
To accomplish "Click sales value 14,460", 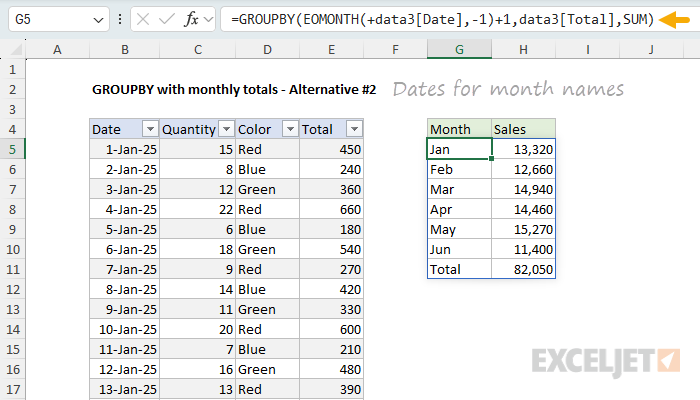I will pos(524,209).
